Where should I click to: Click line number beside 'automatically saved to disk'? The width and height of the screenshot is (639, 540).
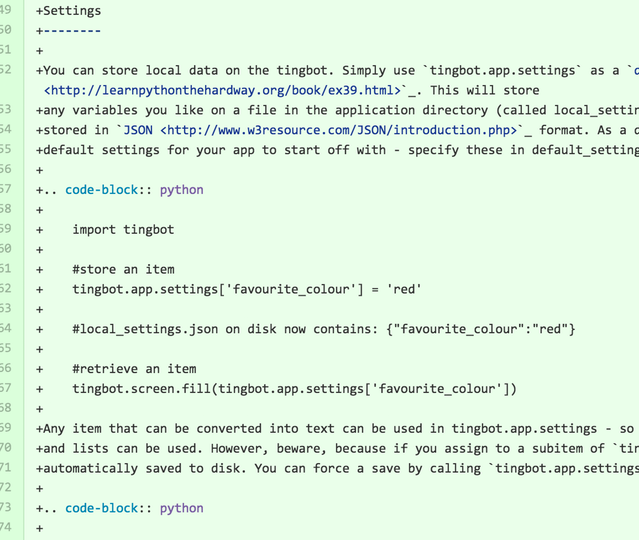tap(6, 467)
